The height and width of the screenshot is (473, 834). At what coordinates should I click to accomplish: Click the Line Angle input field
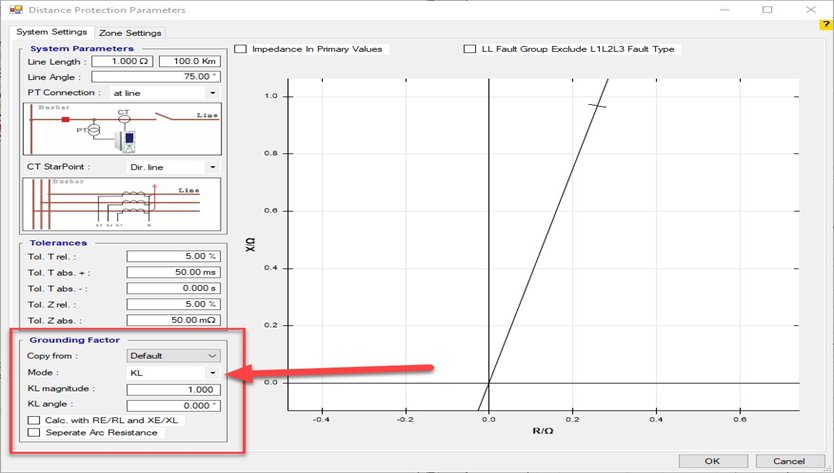[157, 76]
